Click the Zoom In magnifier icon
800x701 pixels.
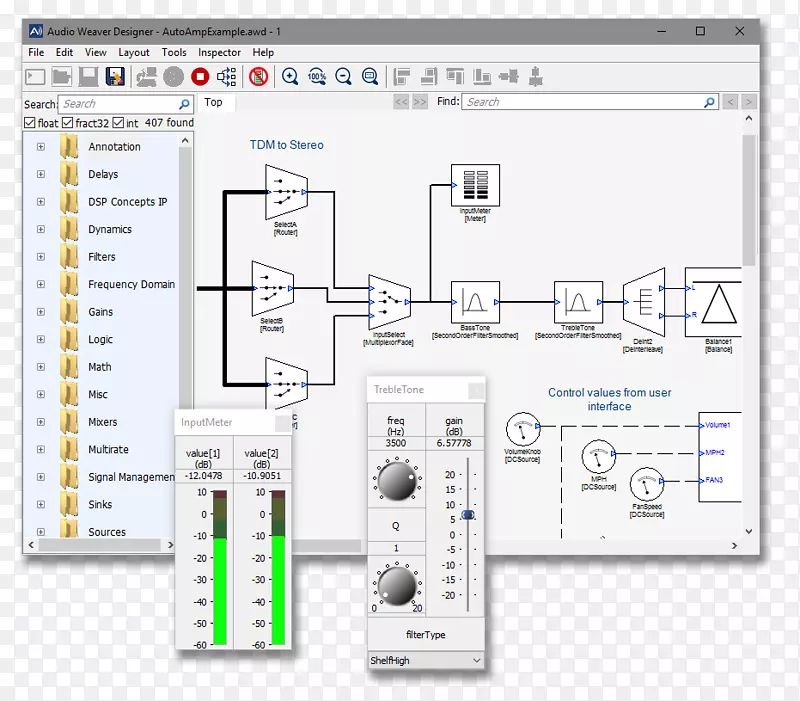pyautogui.click(x=290, y=76)
